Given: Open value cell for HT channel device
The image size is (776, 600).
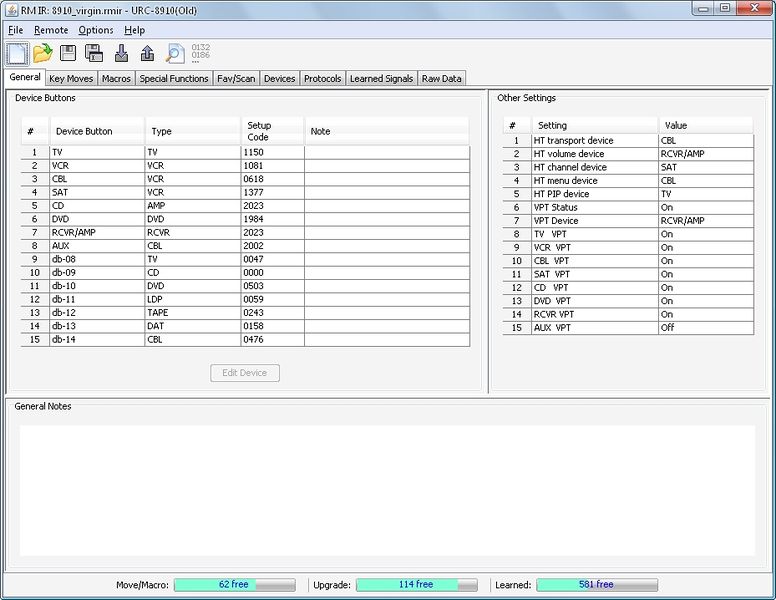Looking at the screenshot, I should pos(706,167).
